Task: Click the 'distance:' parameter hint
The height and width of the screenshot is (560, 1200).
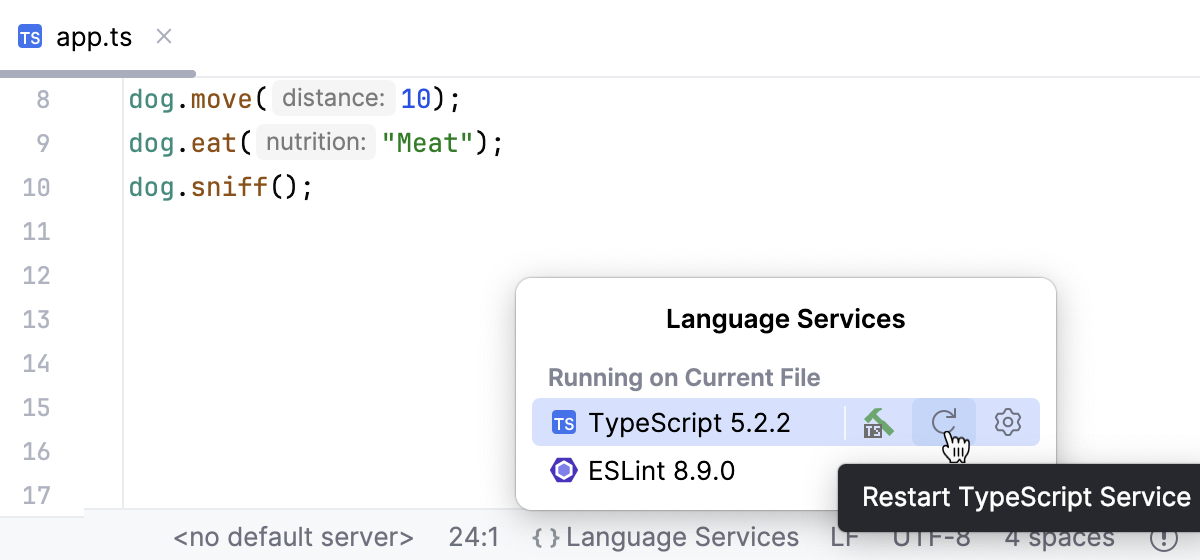Action: tap(333, 99)
